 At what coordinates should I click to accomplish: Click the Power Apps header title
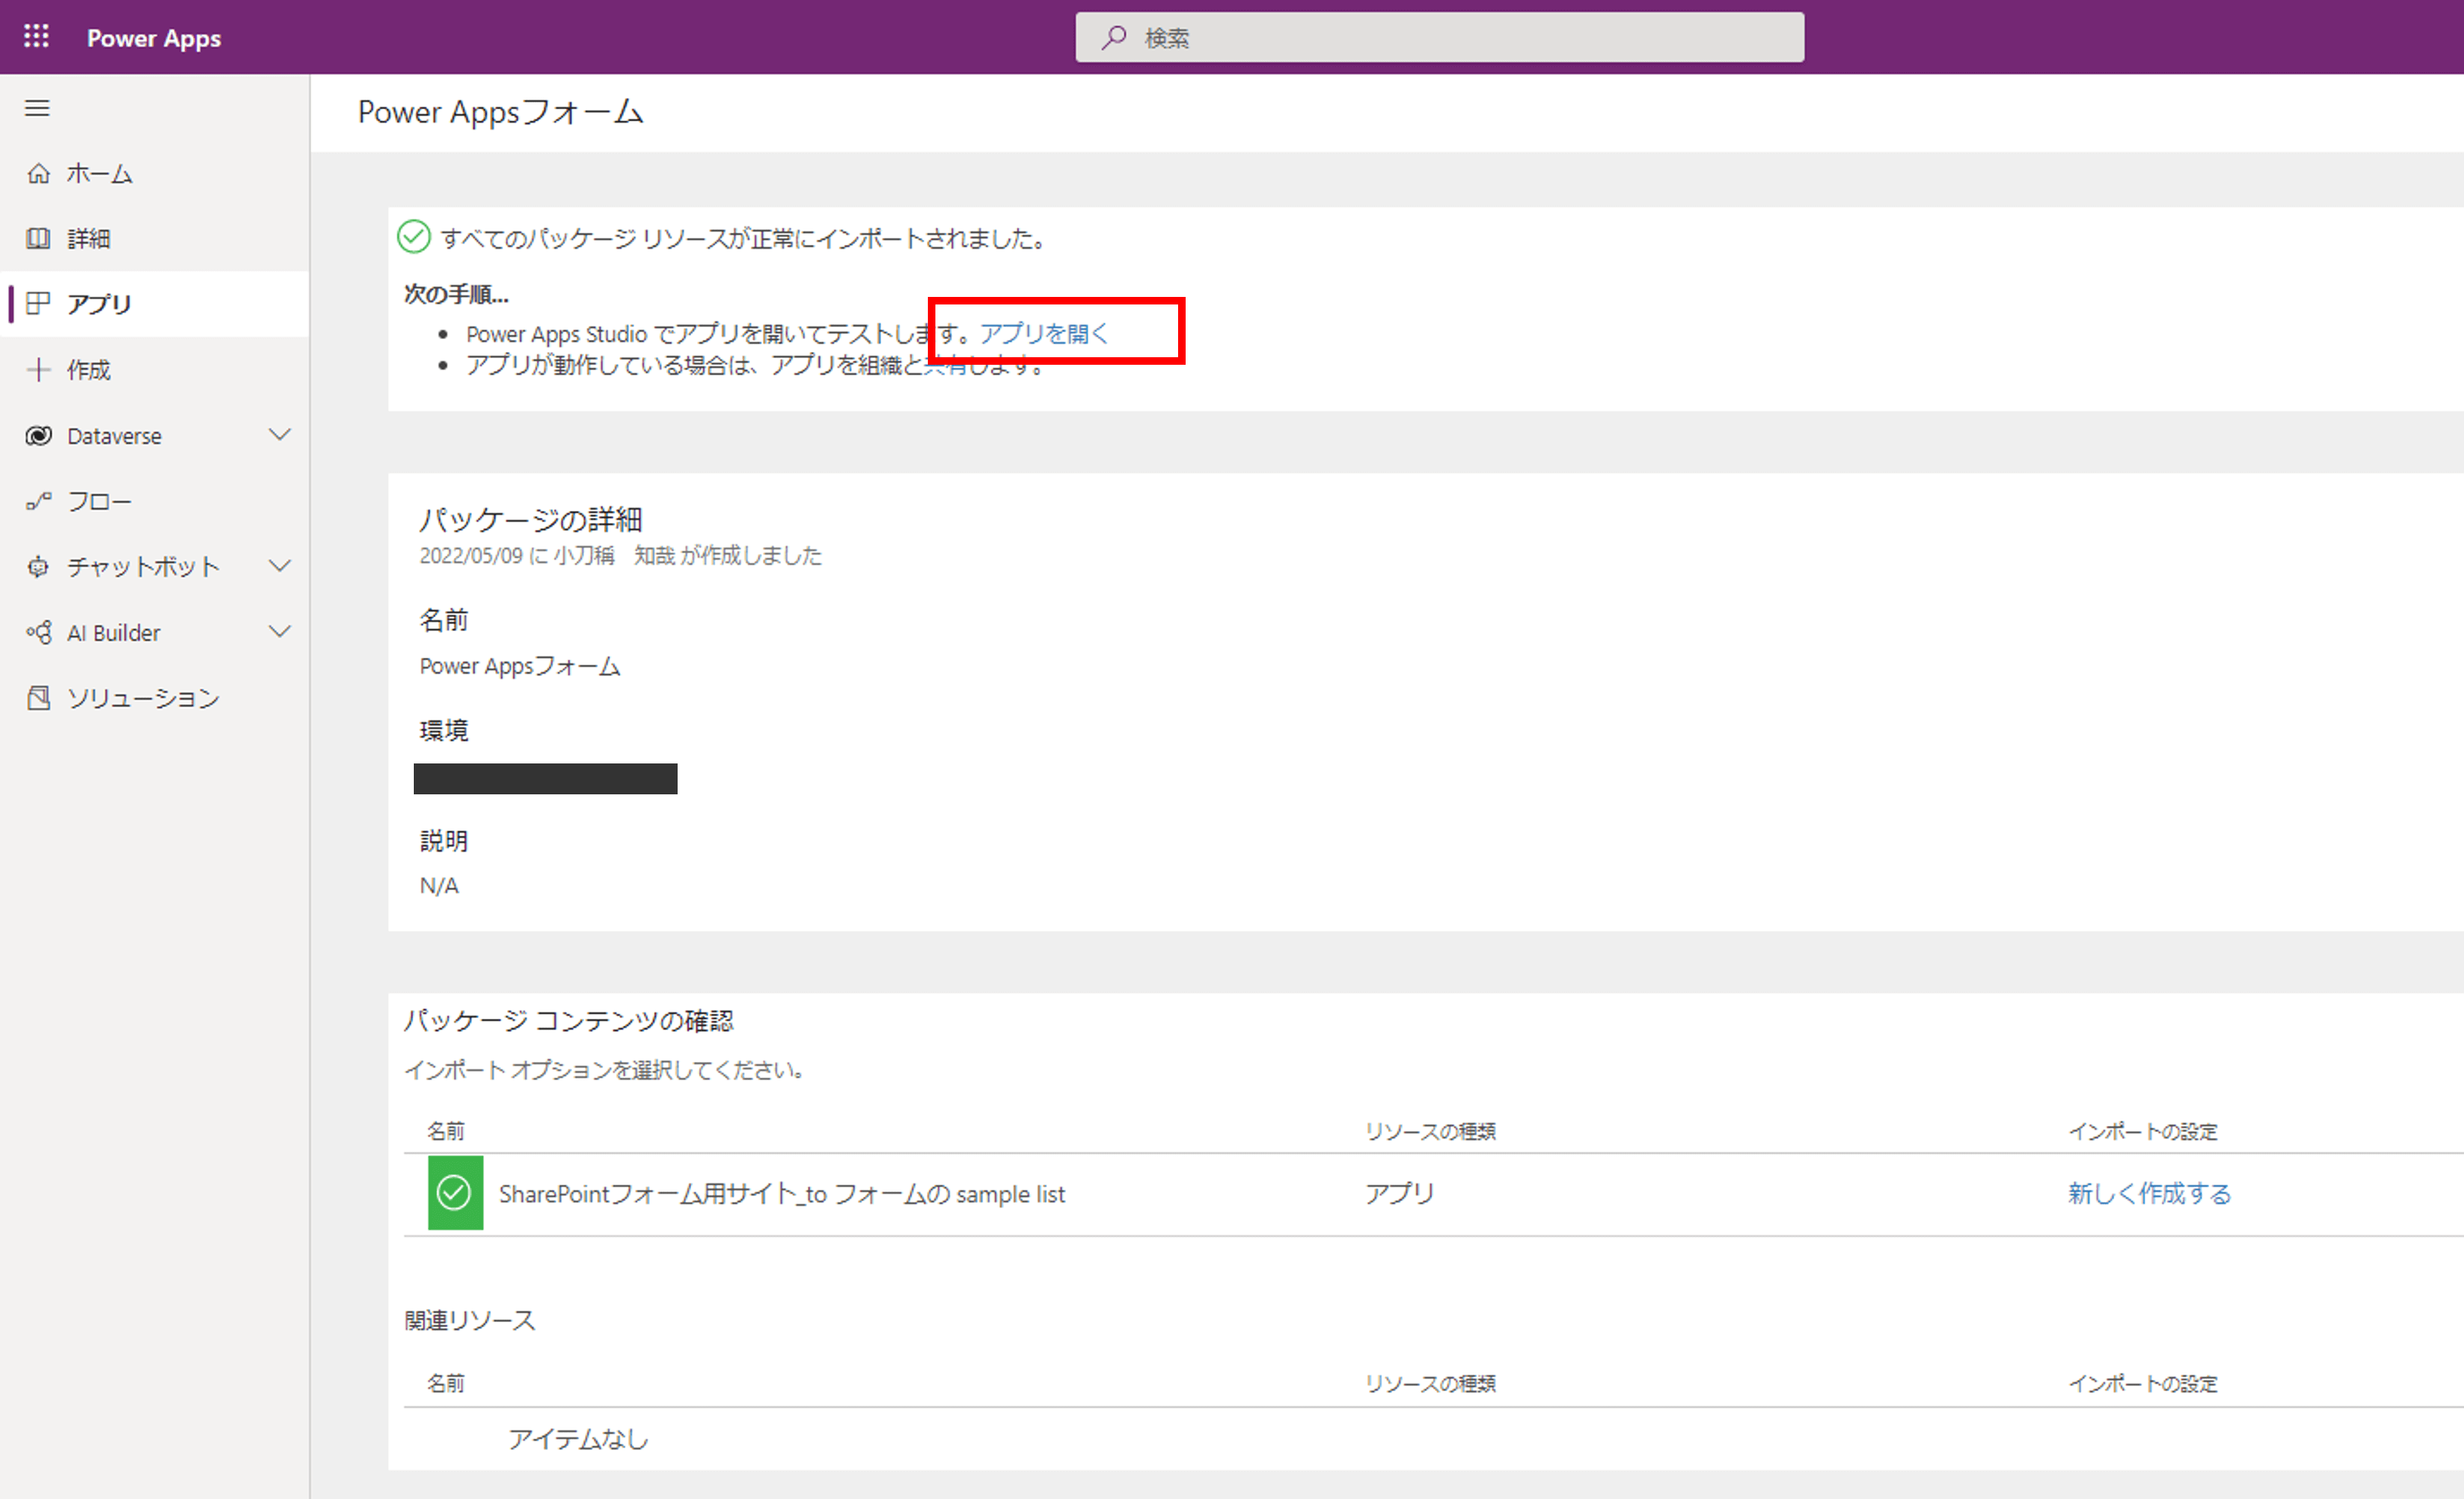pos(154,38)
